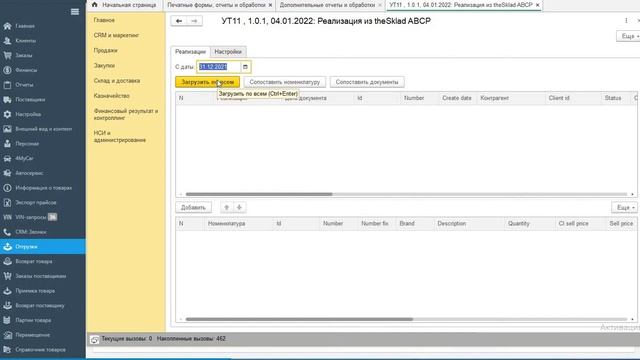The width and height of the screenshot is (640, 360).
Task: Open VIN-запросы in the sidebar
Action: [x=30, y=217]
